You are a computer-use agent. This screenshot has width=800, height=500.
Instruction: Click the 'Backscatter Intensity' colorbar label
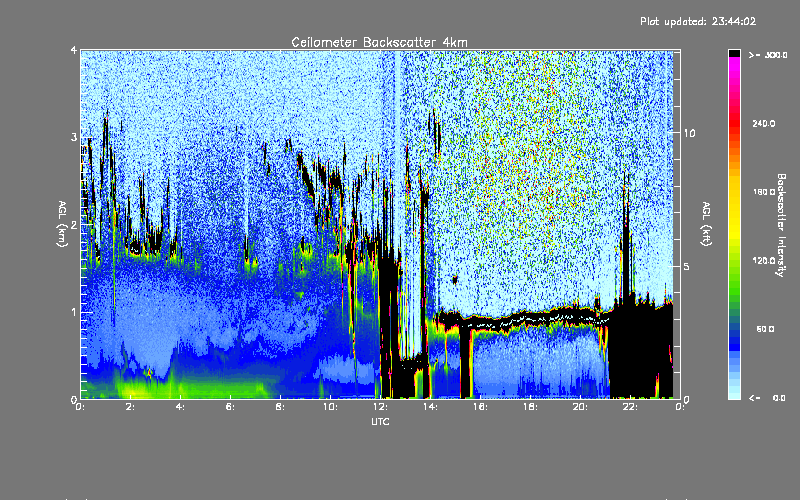click(781, 225)
